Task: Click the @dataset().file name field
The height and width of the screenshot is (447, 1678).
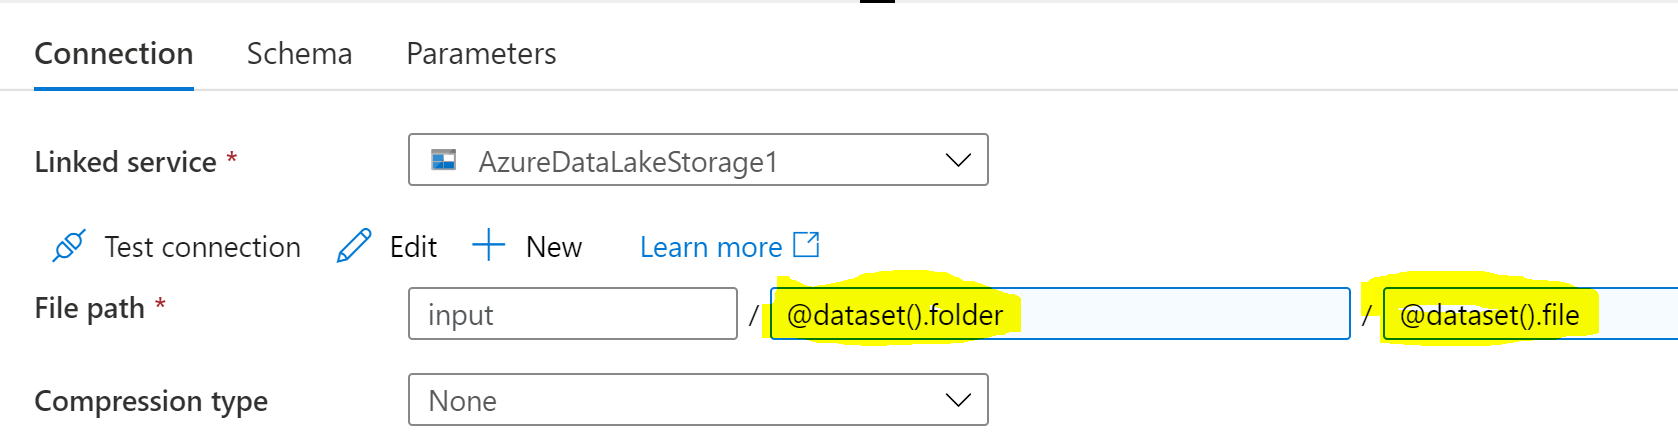Action: point(1530,314)
